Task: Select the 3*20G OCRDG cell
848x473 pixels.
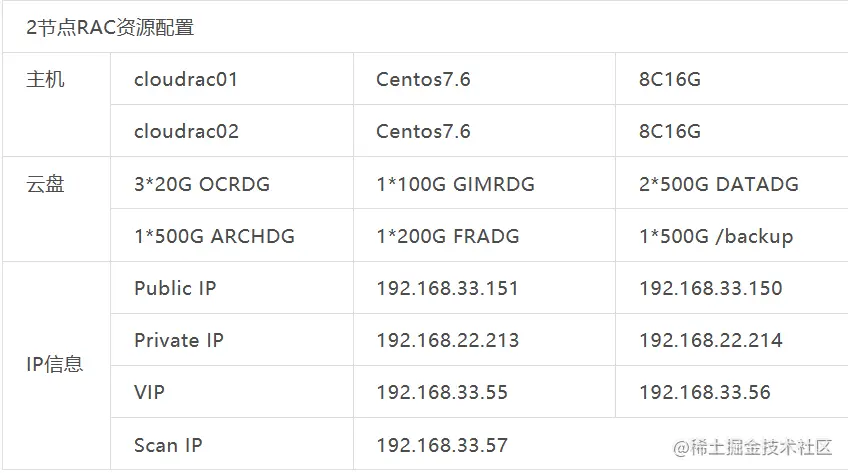Action: (x=232, y=183)
